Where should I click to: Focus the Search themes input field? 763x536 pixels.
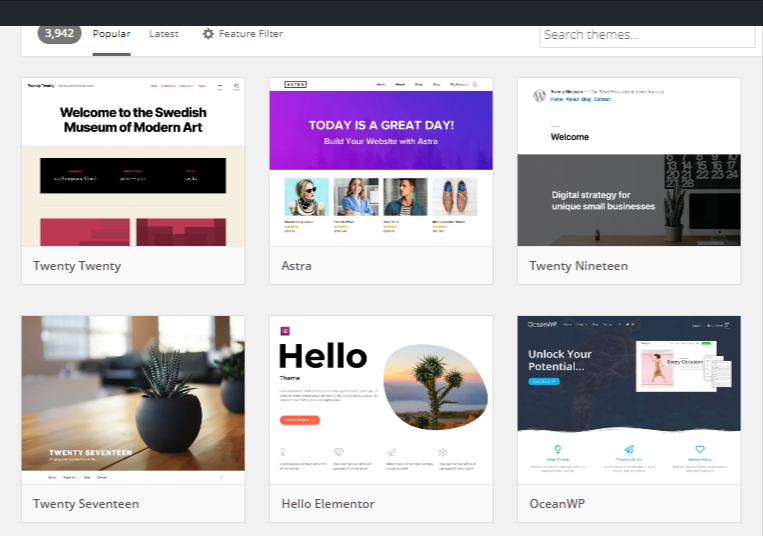(647, 35)
